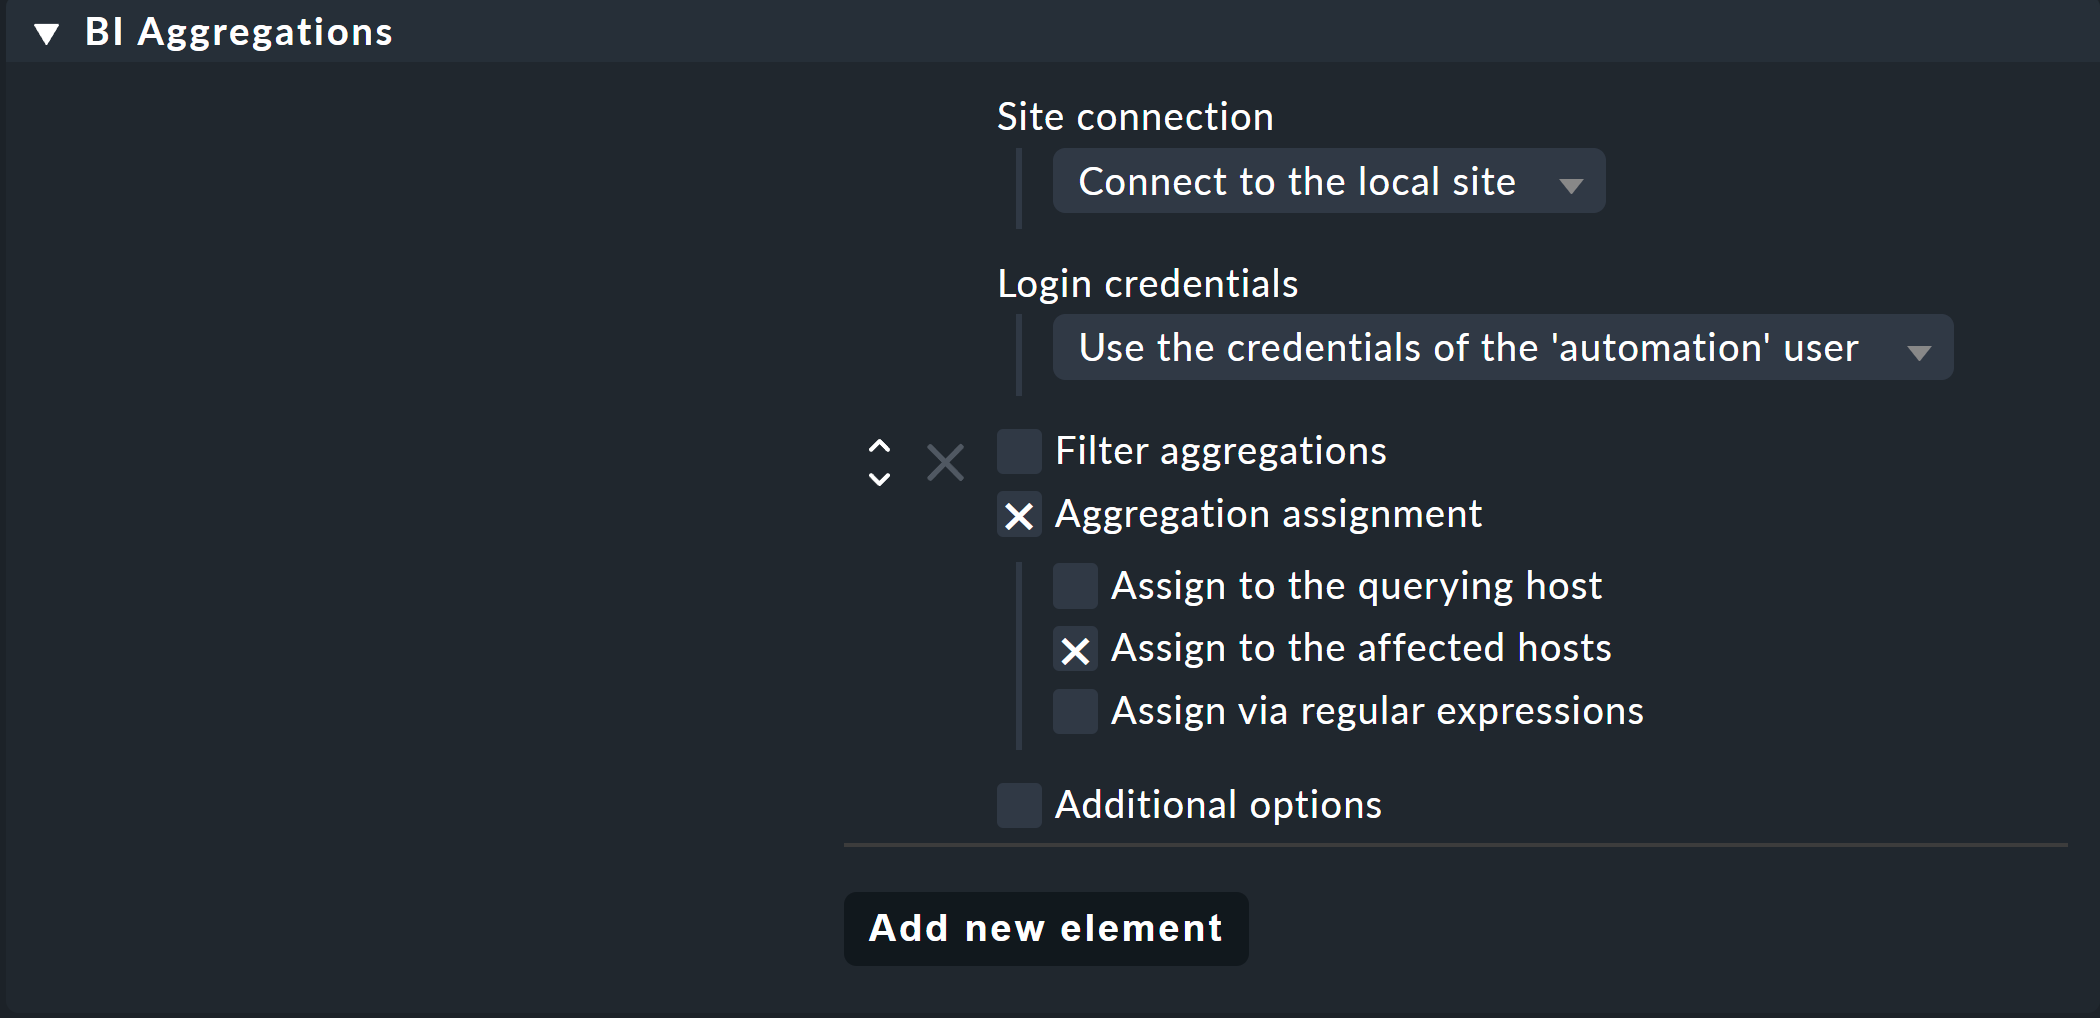Click the arrow icon on the Site connection dropdown
The height and width of the screenshot is (1018, 2100).
click(1571, 185)
